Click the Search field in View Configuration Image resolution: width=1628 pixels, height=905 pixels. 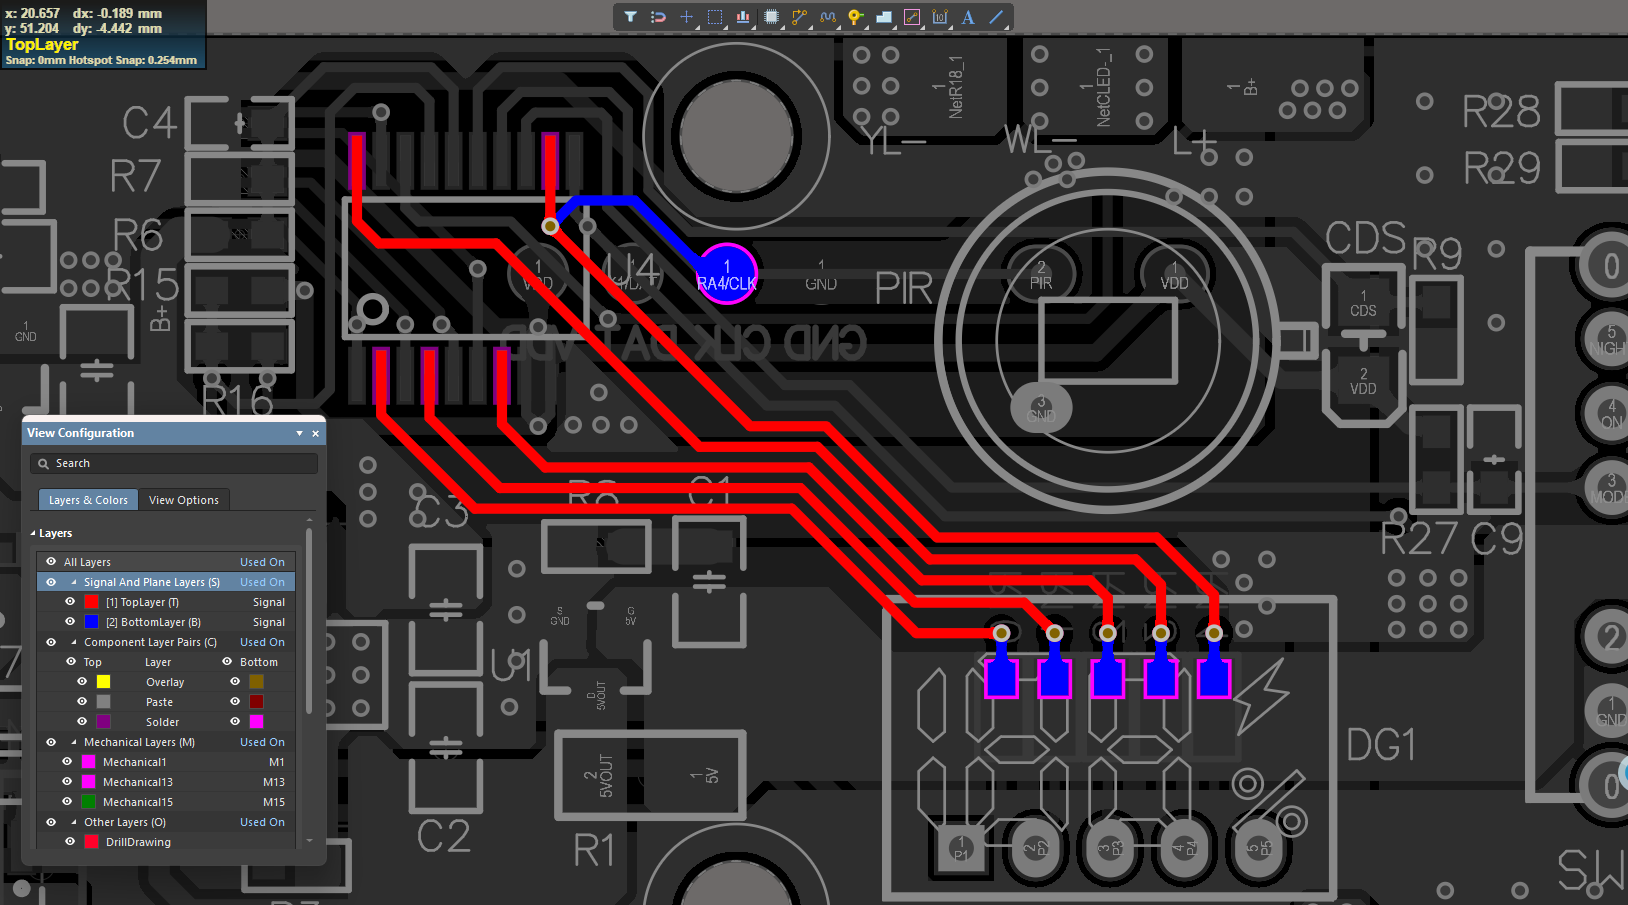coord(174,463)
